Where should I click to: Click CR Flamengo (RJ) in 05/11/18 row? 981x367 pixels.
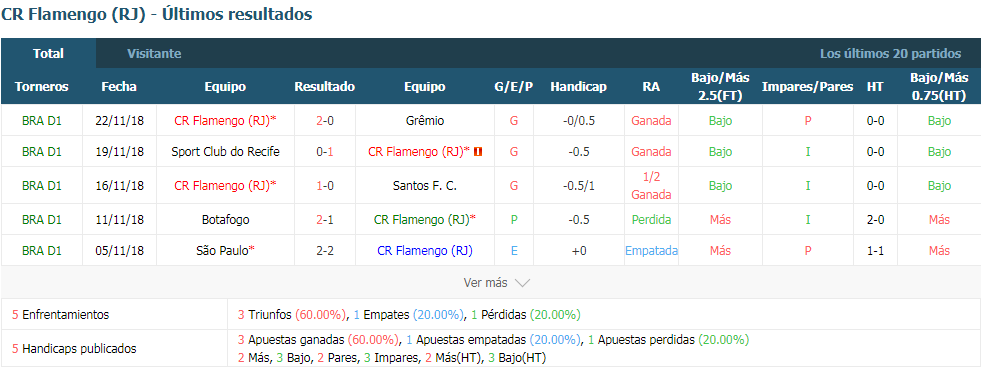coord(424,251)
